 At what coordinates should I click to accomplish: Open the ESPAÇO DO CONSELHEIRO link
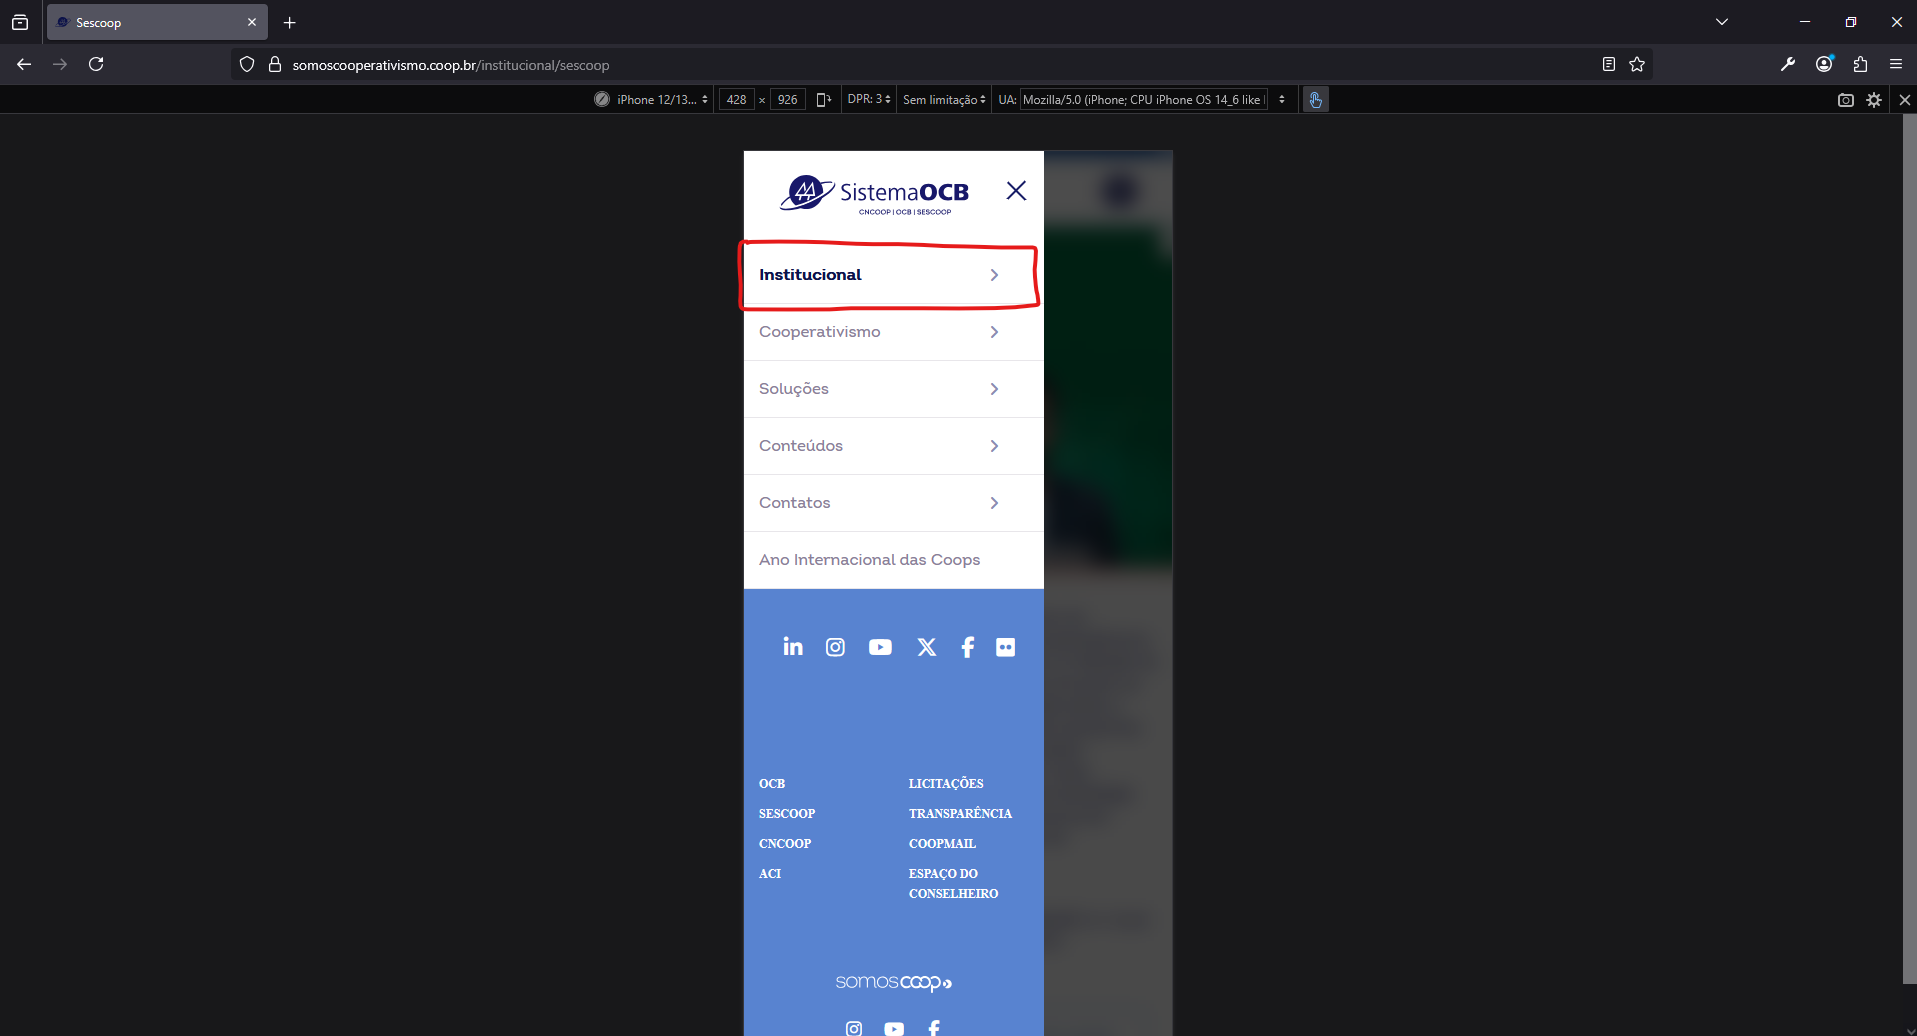tap(953, 884)
